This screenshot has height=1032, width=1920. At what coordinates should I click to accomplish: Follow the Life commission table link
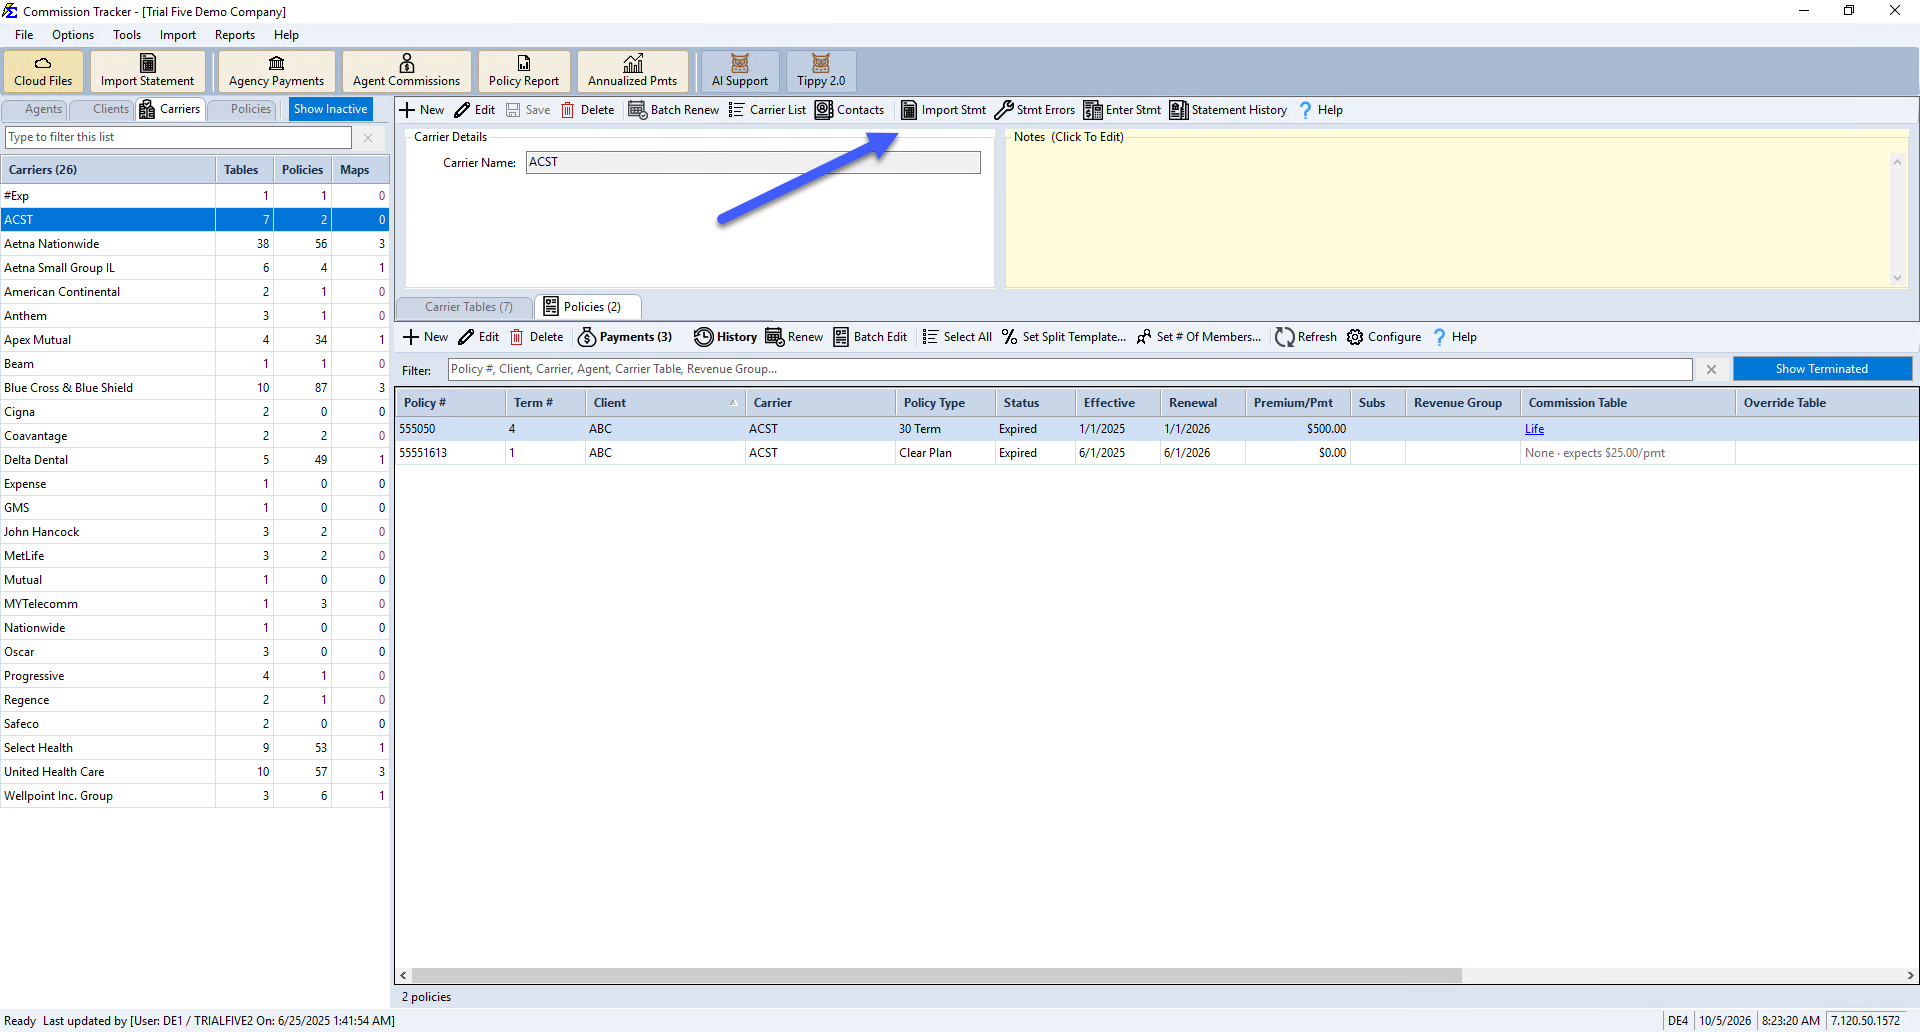[1534, 429]
